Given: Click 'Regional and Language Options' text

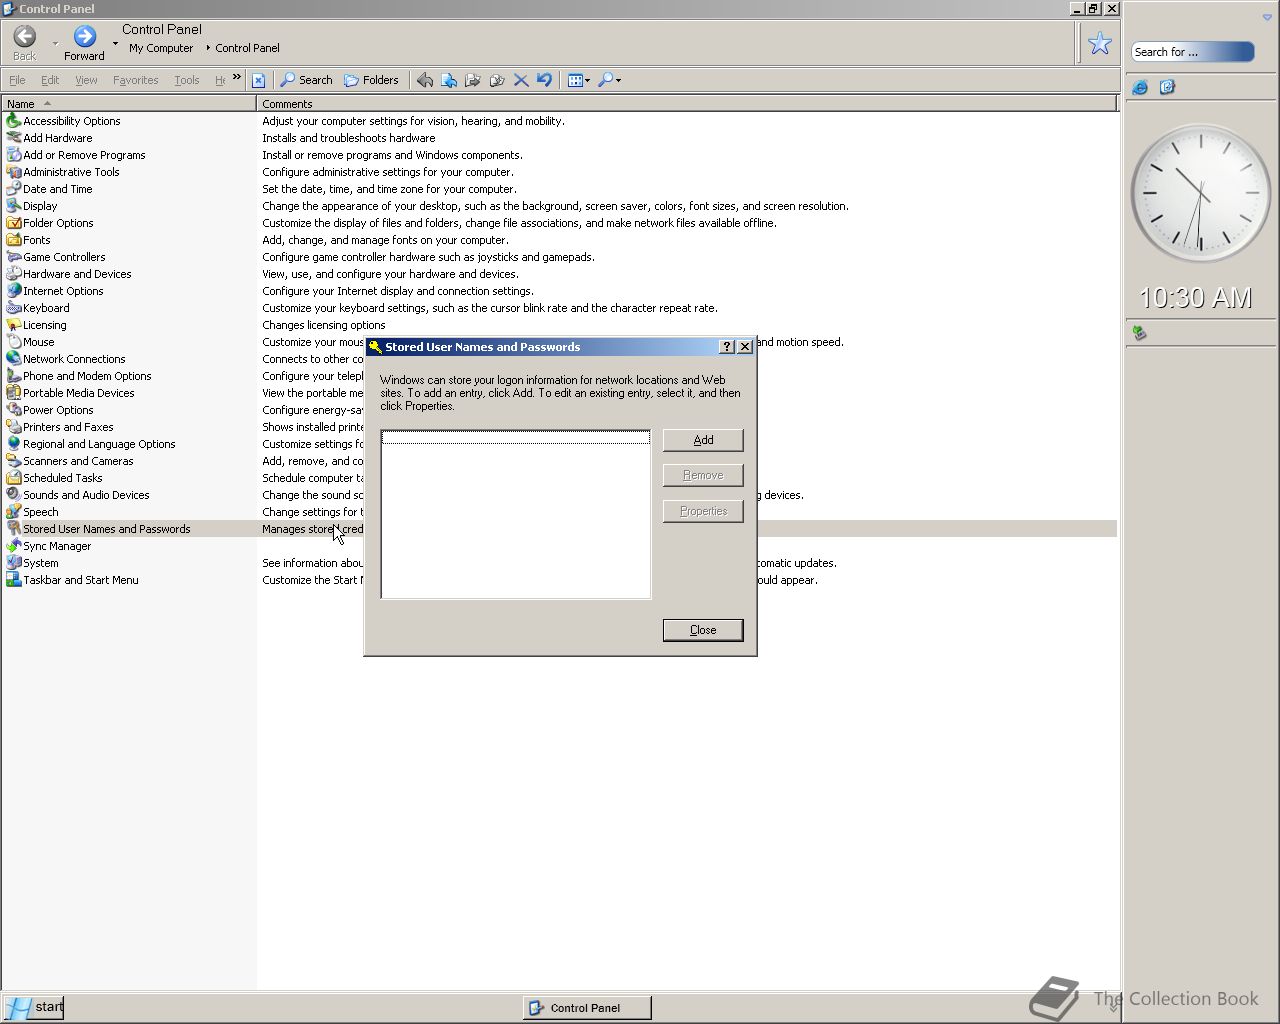Looking at the screenshot, I should click(99, 444).
